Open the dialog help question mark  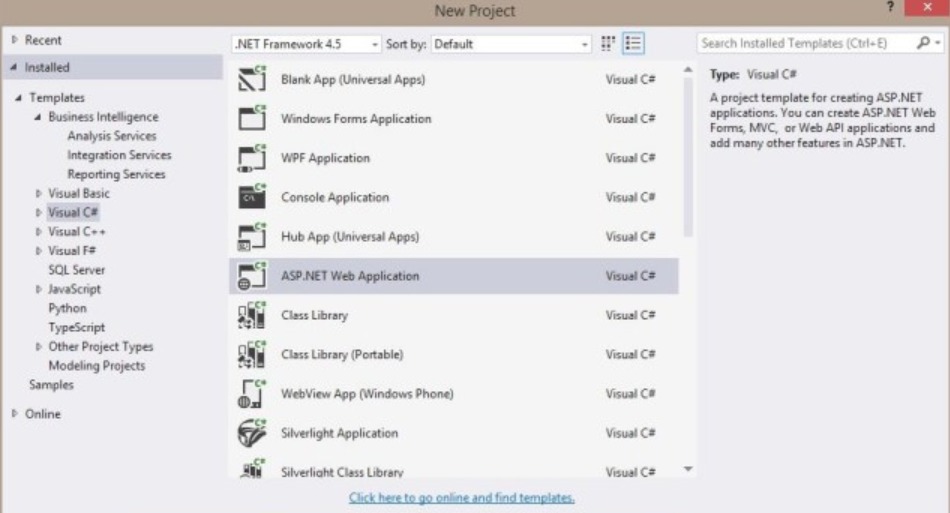point(890,7)
